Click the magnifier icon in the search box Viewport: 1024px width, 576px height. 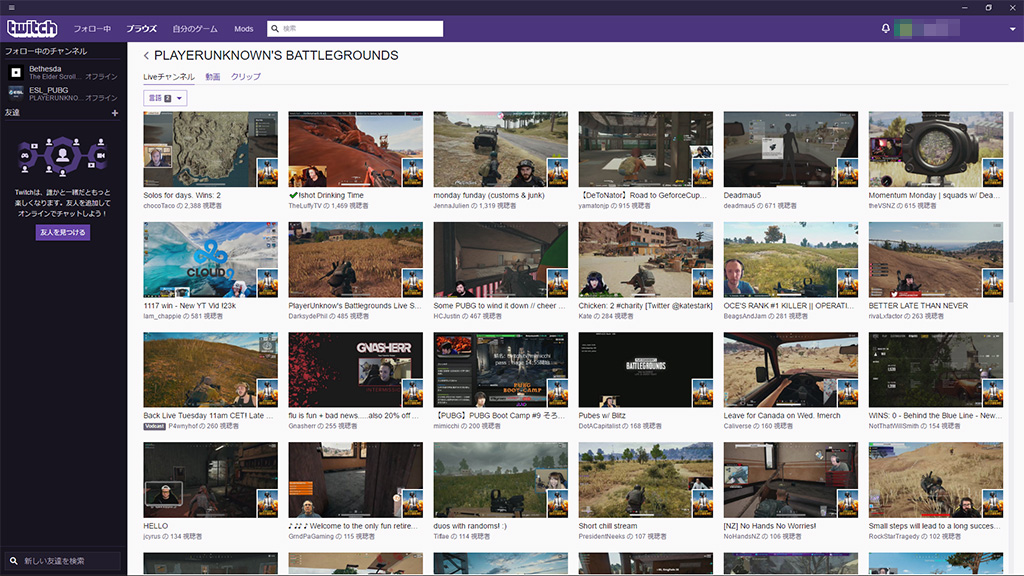276,29
